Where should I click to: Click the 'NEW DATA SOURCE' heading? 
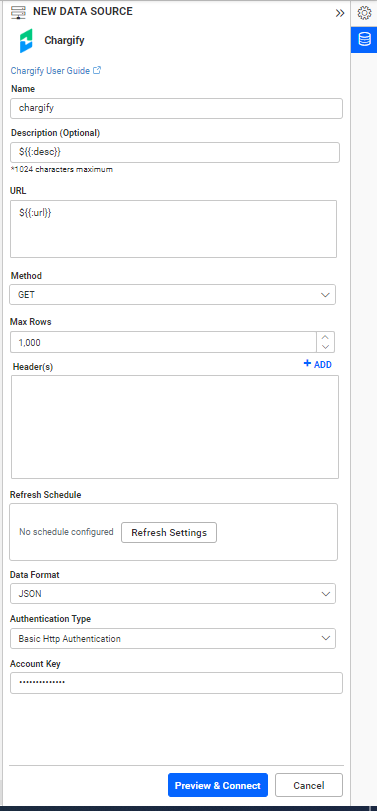[x=83, y=11]
